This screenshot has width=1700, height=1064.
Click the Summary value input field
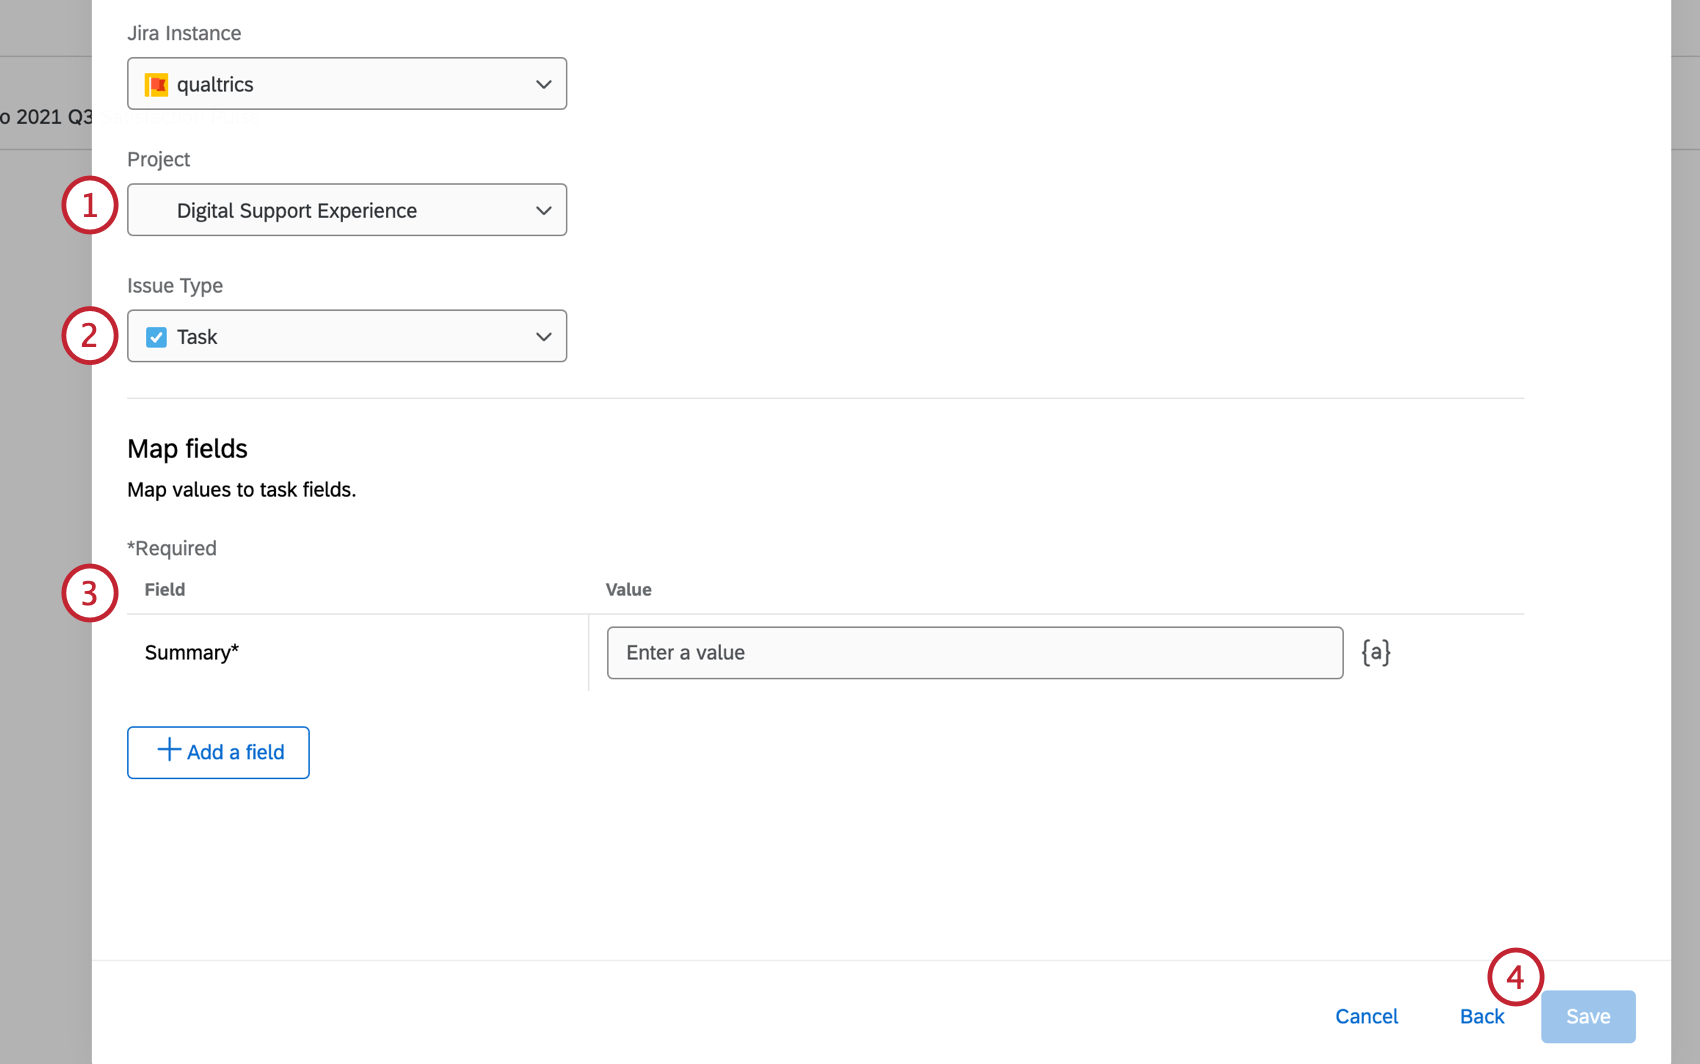(975, 652)
